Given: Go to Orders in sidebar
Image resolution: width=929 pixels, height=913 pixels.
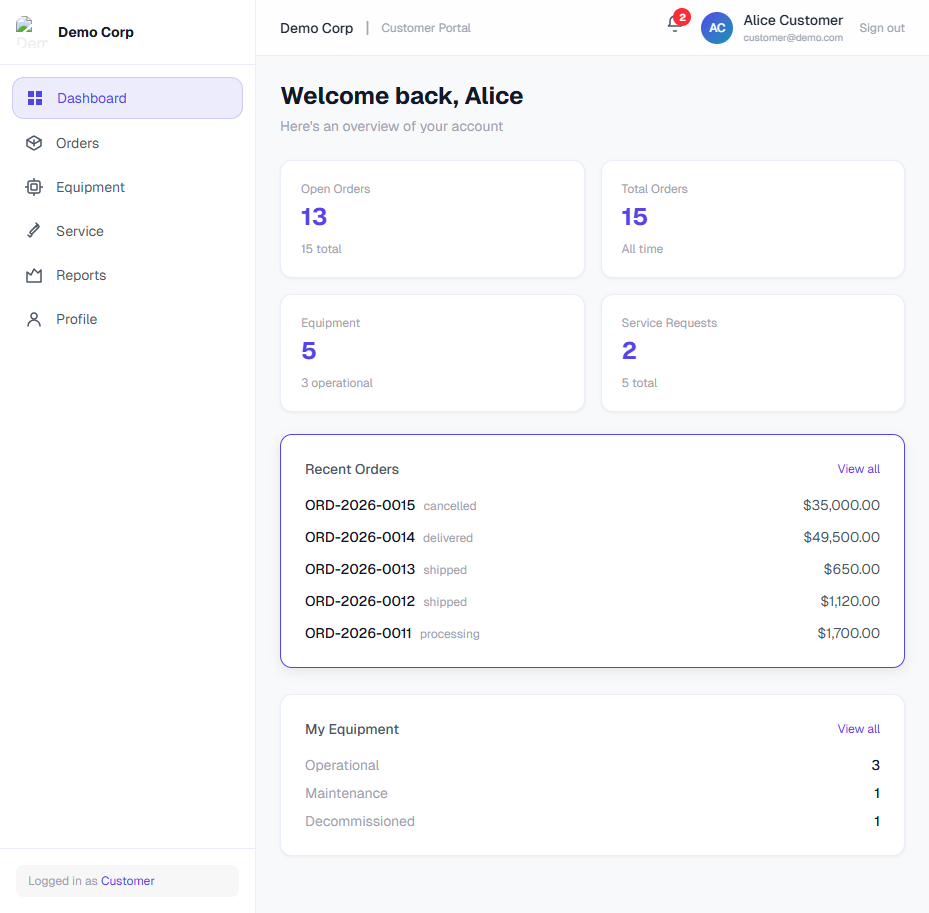Looking at the screenshot, I should tap(127, 143).
